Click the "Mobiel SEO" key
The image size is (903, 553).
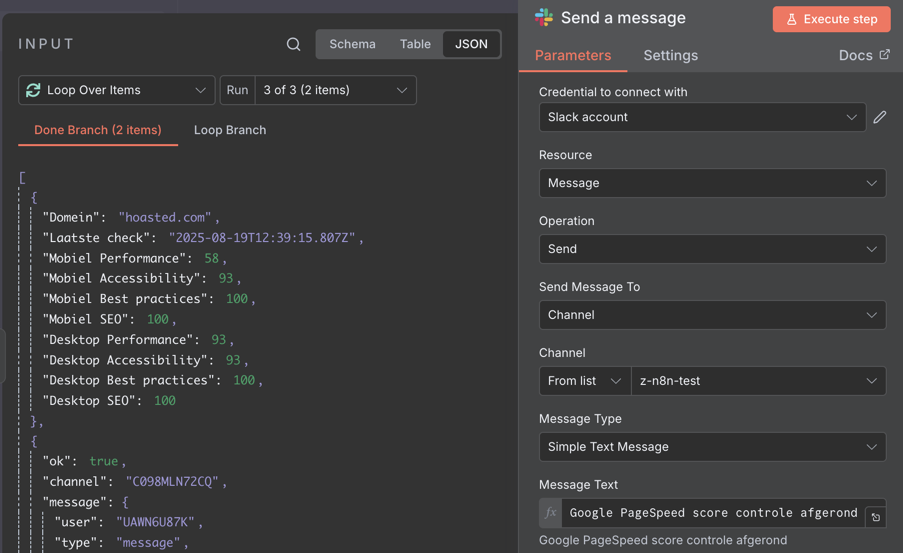85,319
